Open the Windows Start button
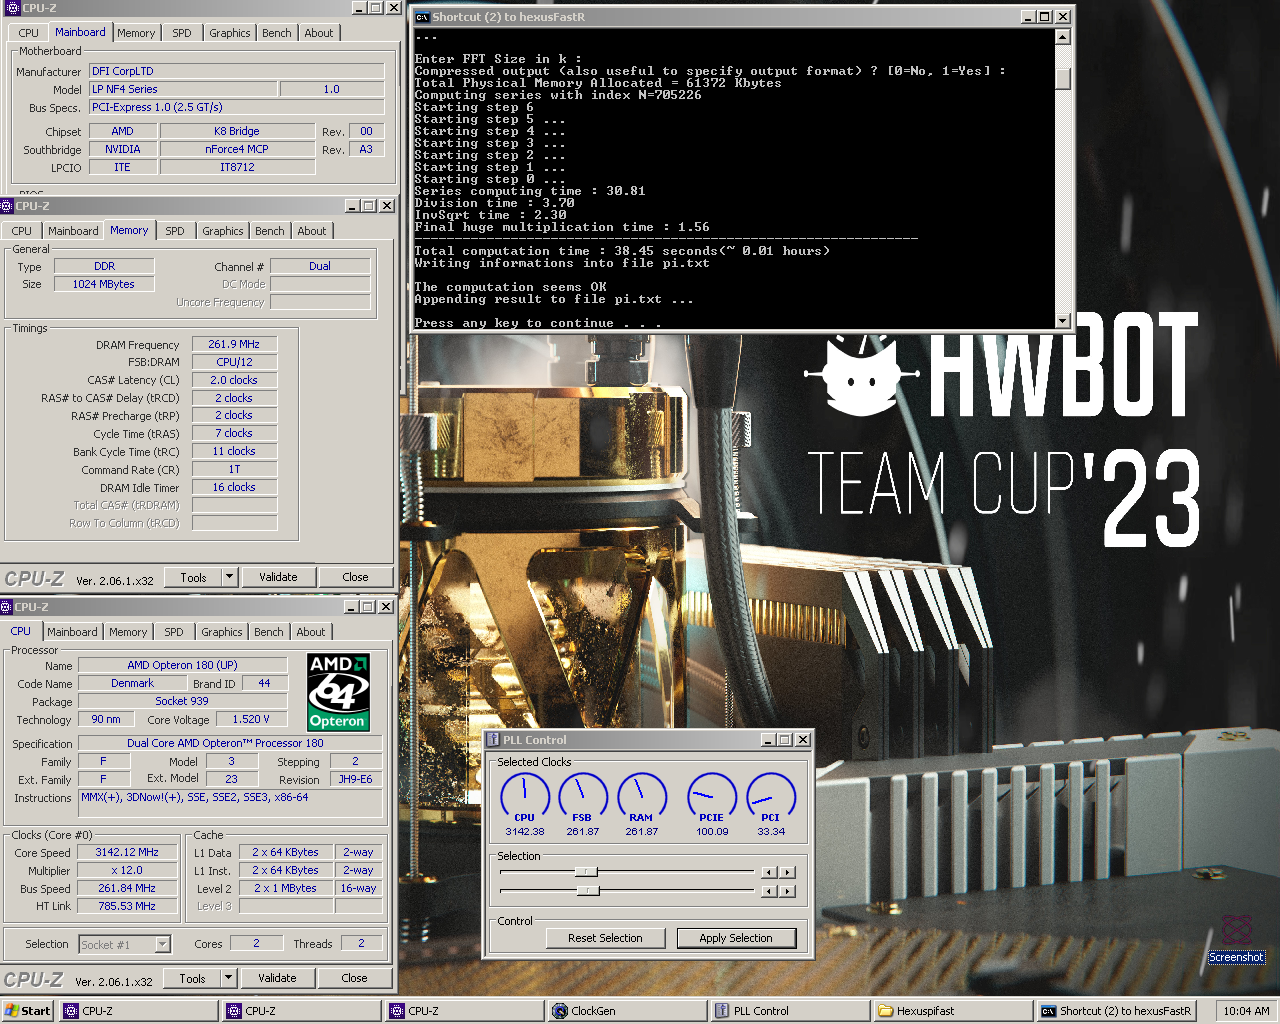 coord(27,1011)
